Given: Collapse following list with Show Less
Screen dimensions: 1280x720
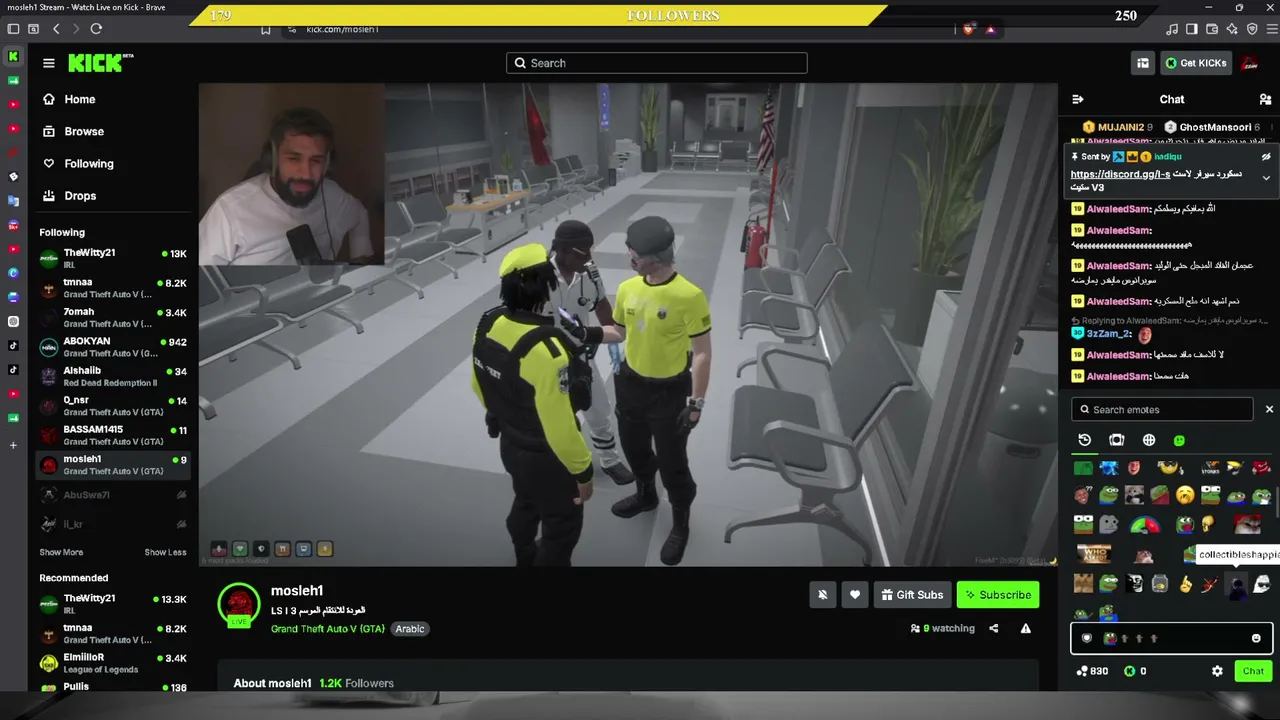Looking at the screenshot, I should point(165,552).
